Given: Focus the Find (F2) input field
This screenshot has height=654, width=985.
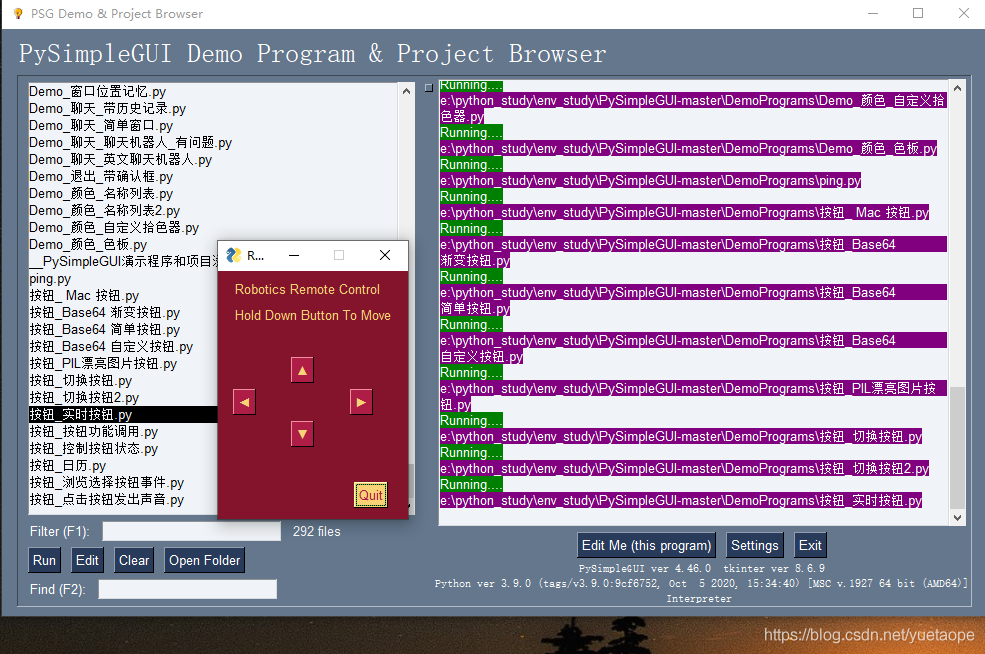Looking at the screenshot, I should point(187,589).
